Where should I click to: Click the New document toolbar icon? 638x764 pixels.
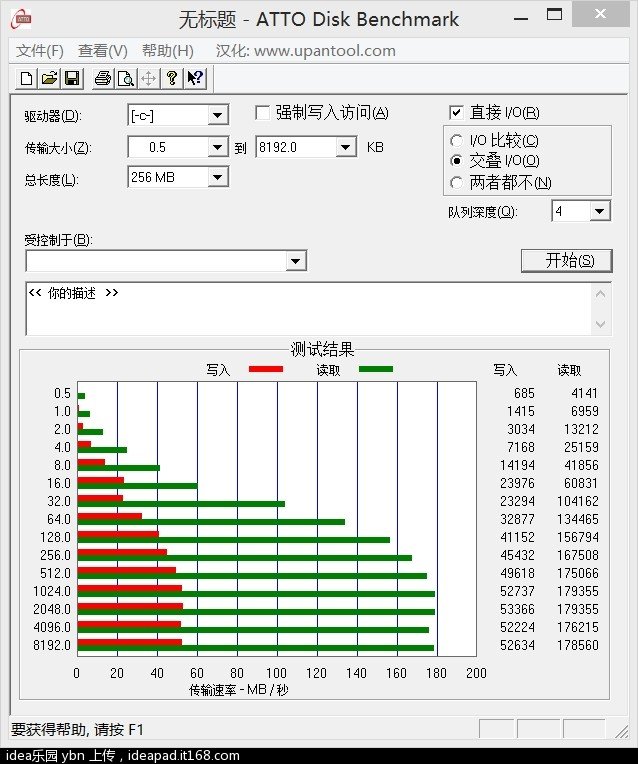tap(26, 78)
